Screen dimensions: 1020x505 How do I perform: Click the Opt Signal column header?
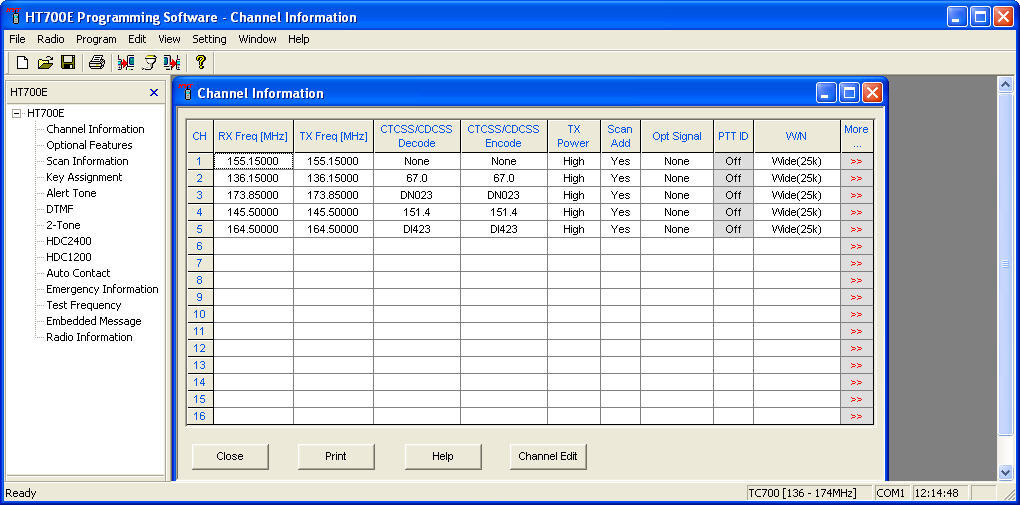click(x=677, y=136)
